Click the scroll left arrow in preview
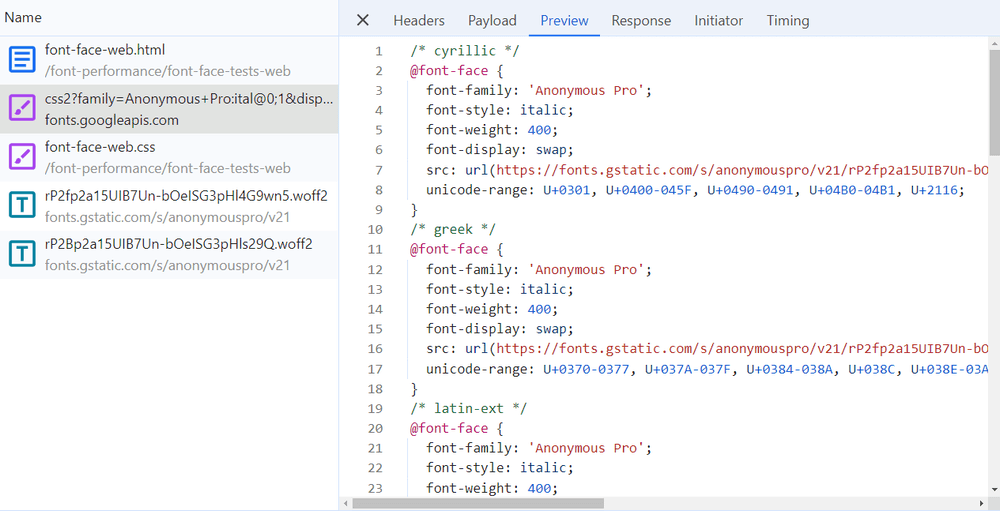The height and width of the screenshot is (511, 1000). pos(345,504)
